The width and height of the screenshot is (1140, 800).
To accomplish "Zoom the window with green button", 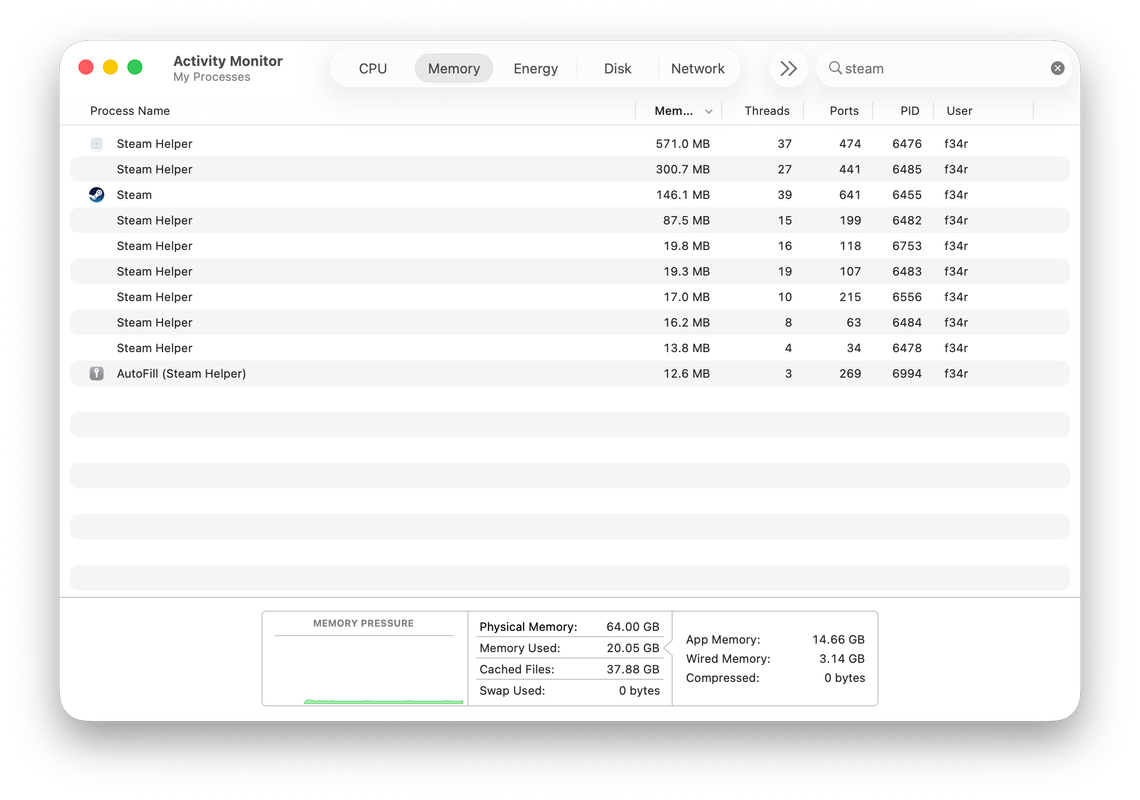I will pyautogui.click(x=135, y=67).
